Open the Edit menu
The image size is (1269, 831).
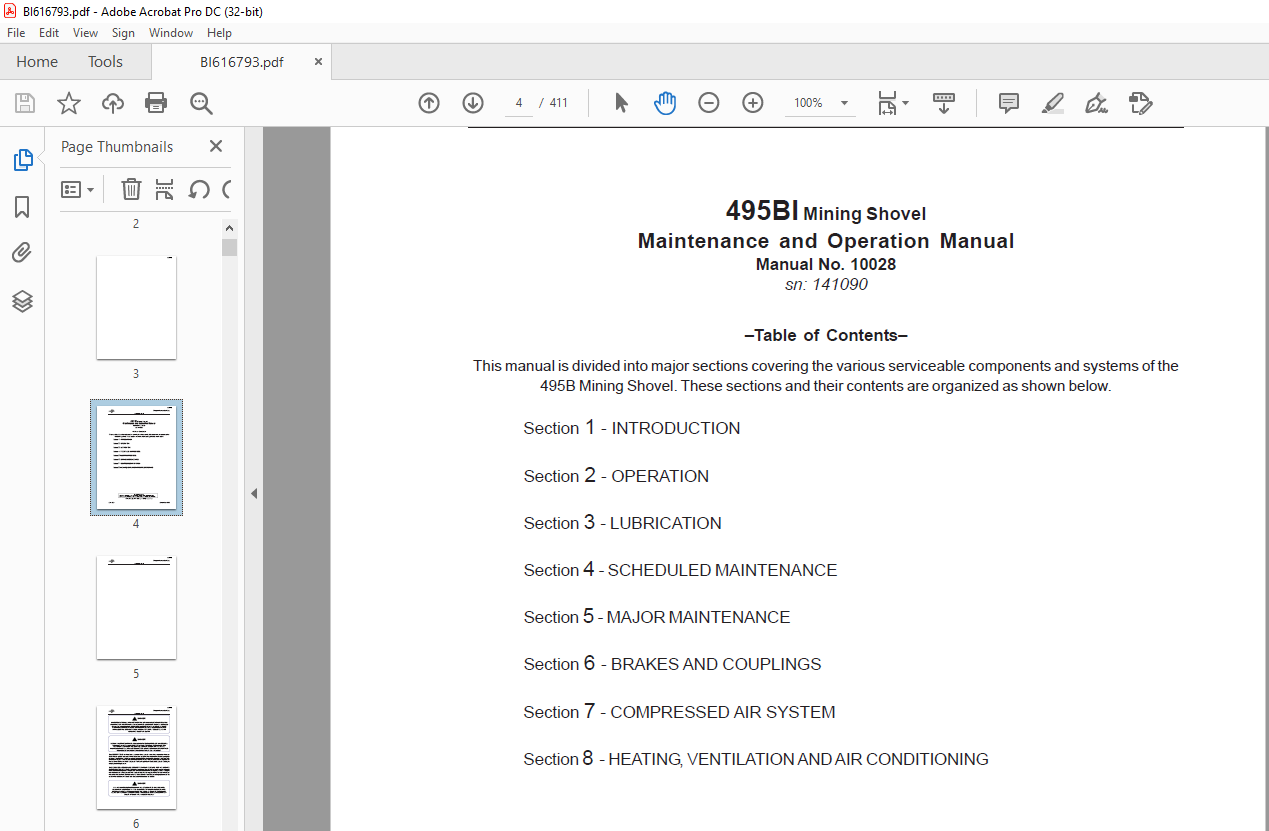click(x=49, y=33)
